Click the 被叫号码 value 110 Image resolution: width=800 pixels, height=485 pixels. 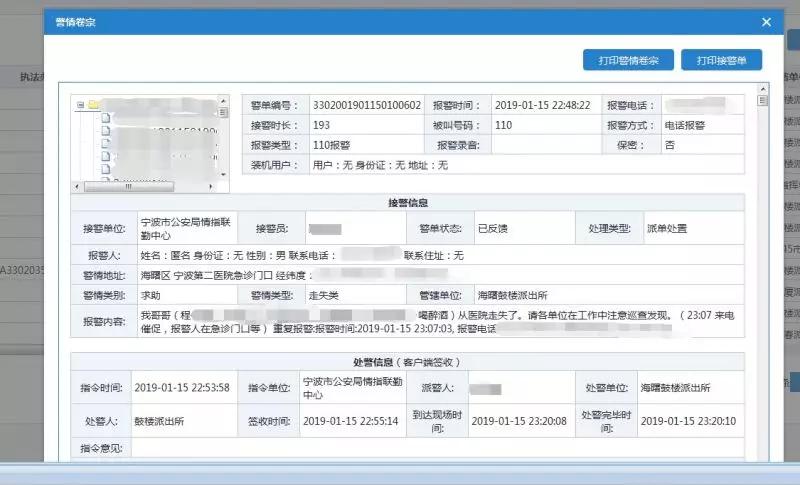tap(503, 125)
